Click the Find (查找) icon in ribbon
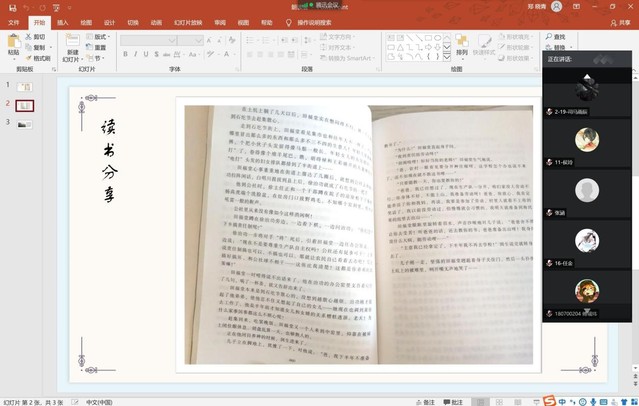 558,37
